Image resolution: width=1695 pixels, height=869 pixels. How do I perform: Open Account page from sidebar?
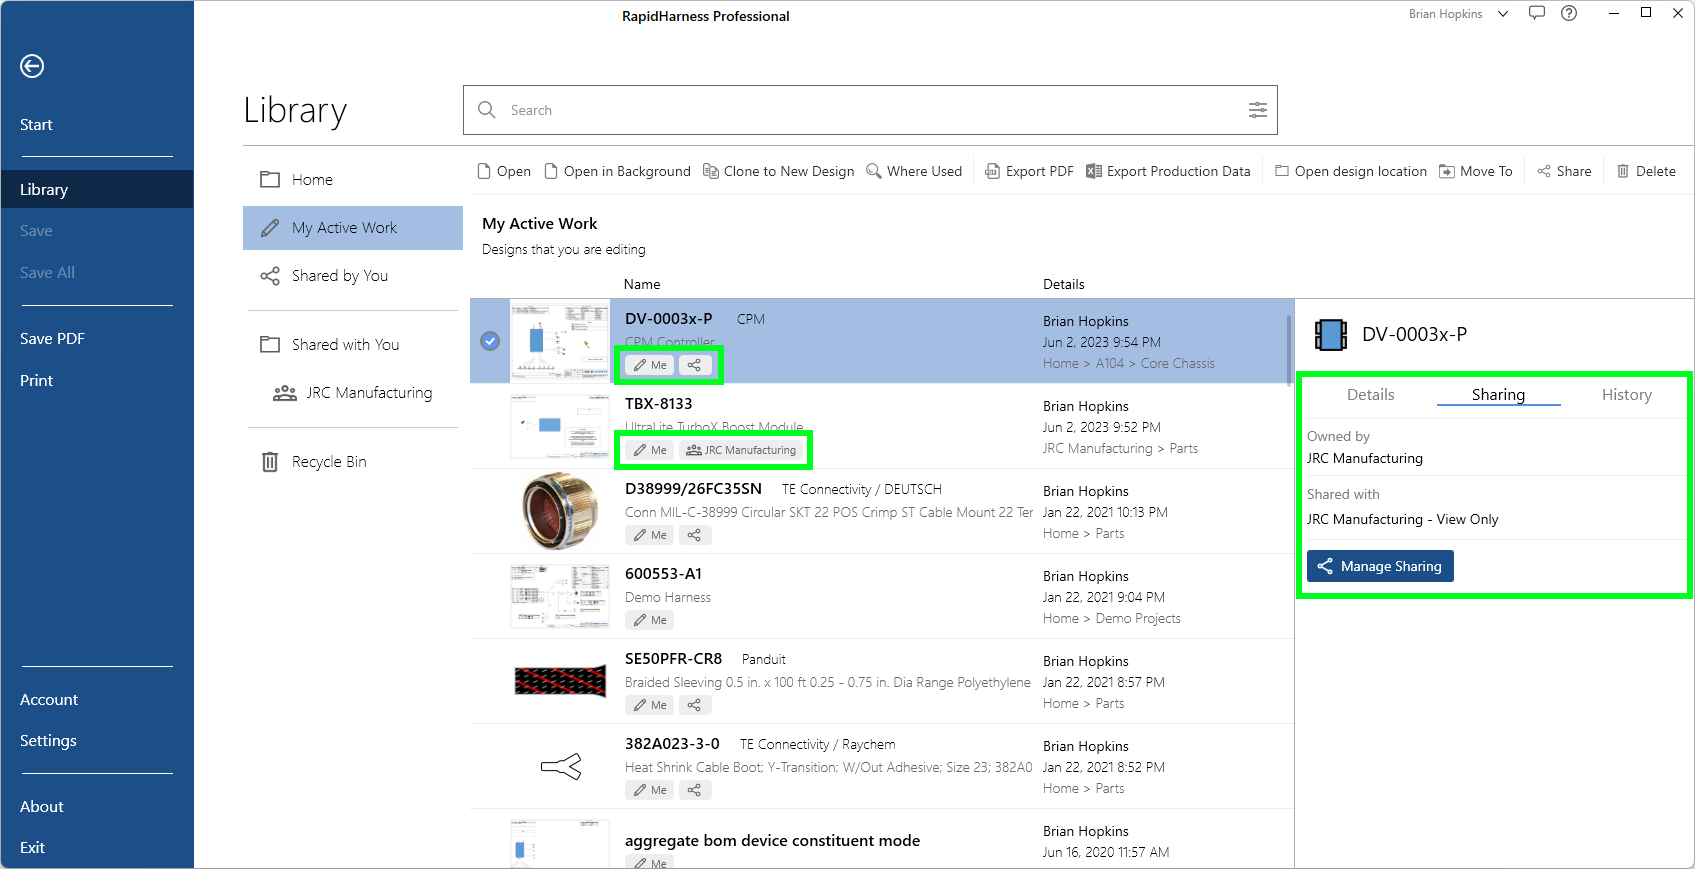pyautogui.click(x=49, y=700)
